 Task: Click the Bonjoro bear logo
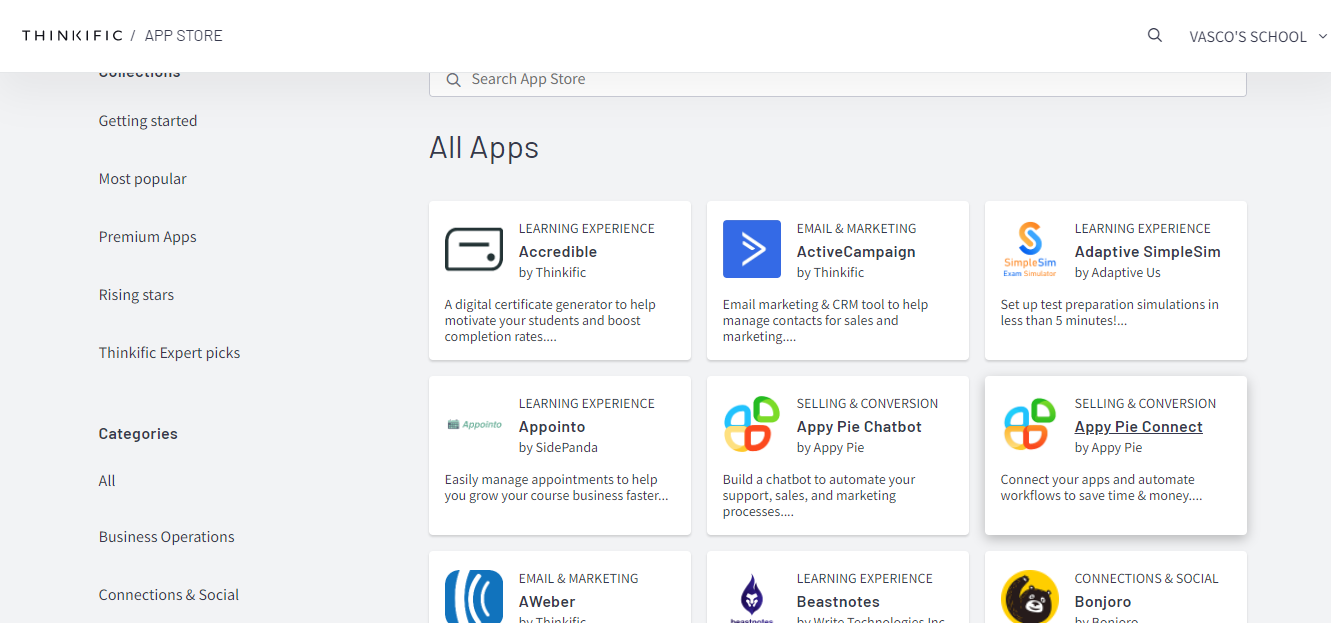(1030, 597)
